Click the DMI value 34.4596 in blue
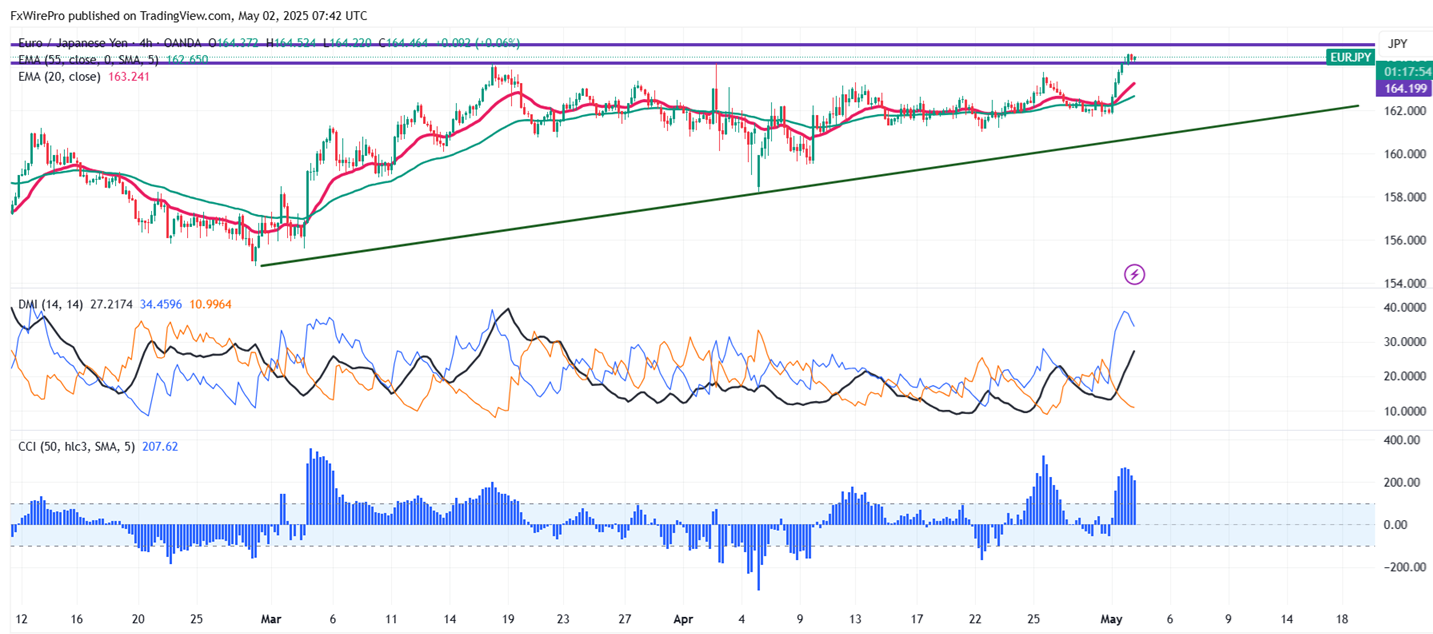 coord(159,303)
